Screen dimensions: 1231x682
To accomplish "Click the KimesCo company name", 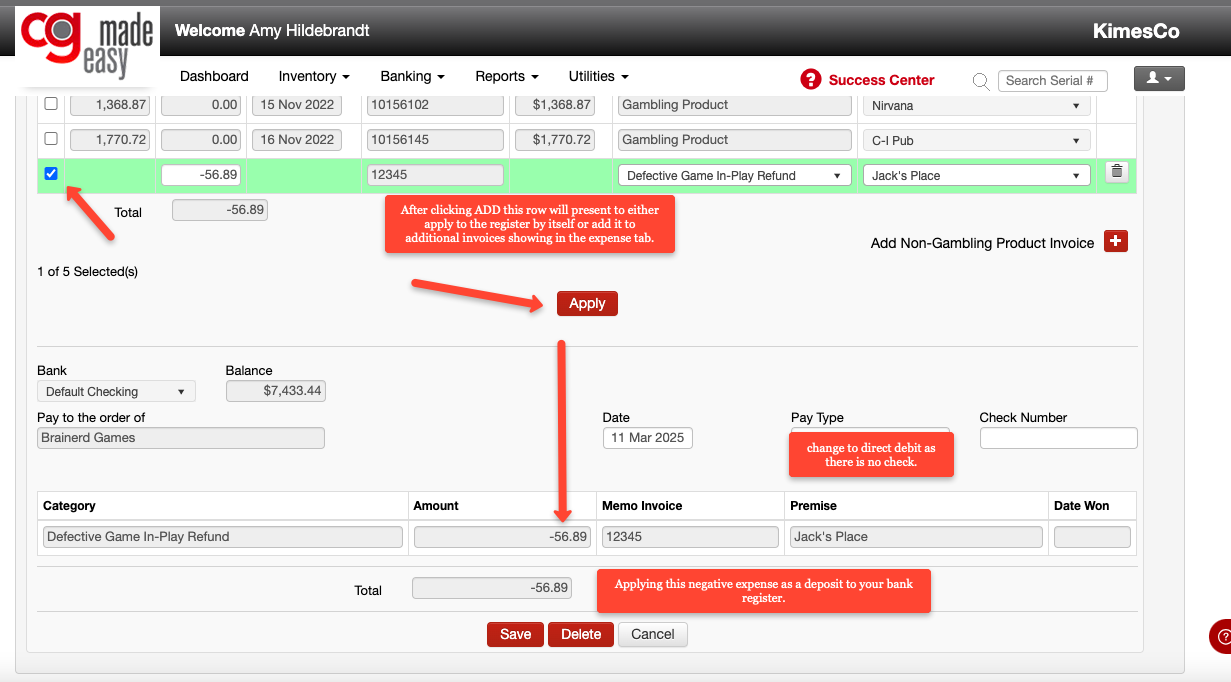I will click(1136, 31).
